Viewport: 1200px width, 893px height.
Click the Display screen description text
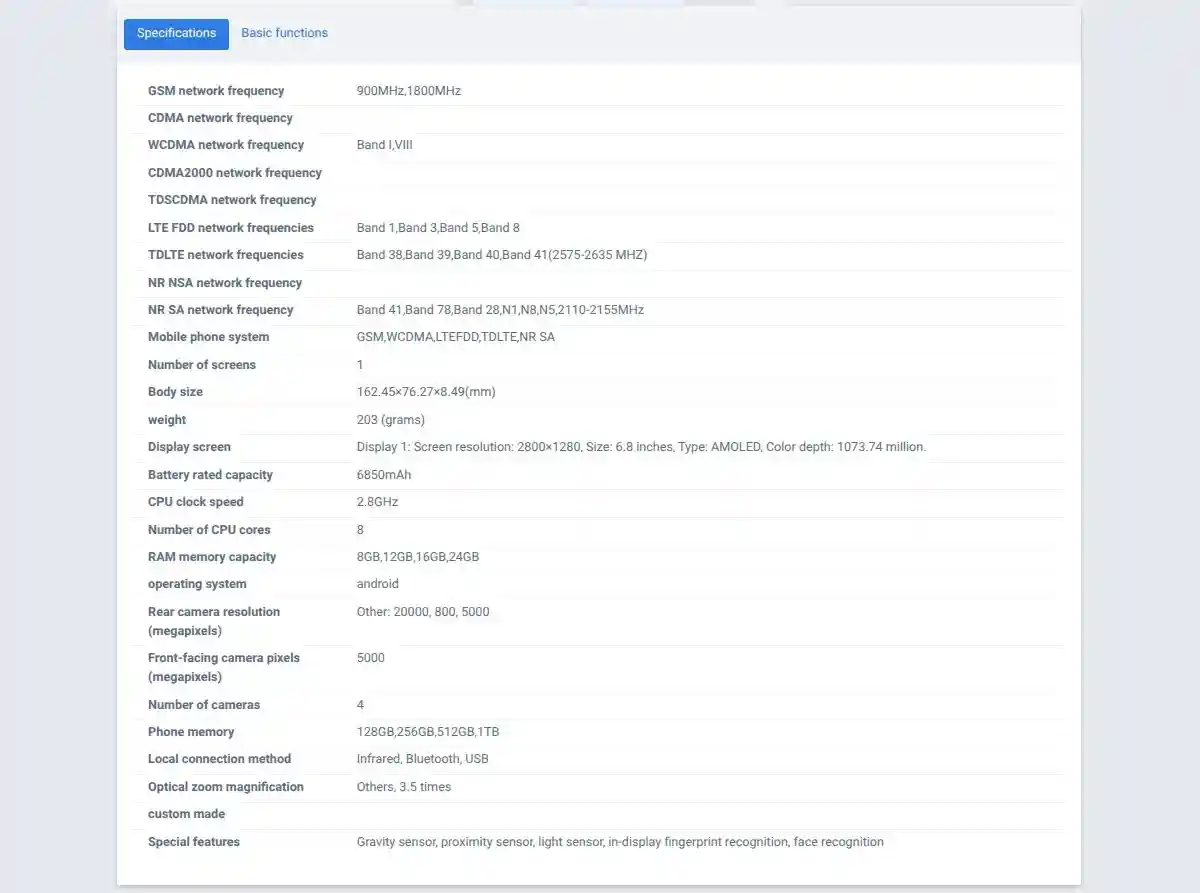641,447
